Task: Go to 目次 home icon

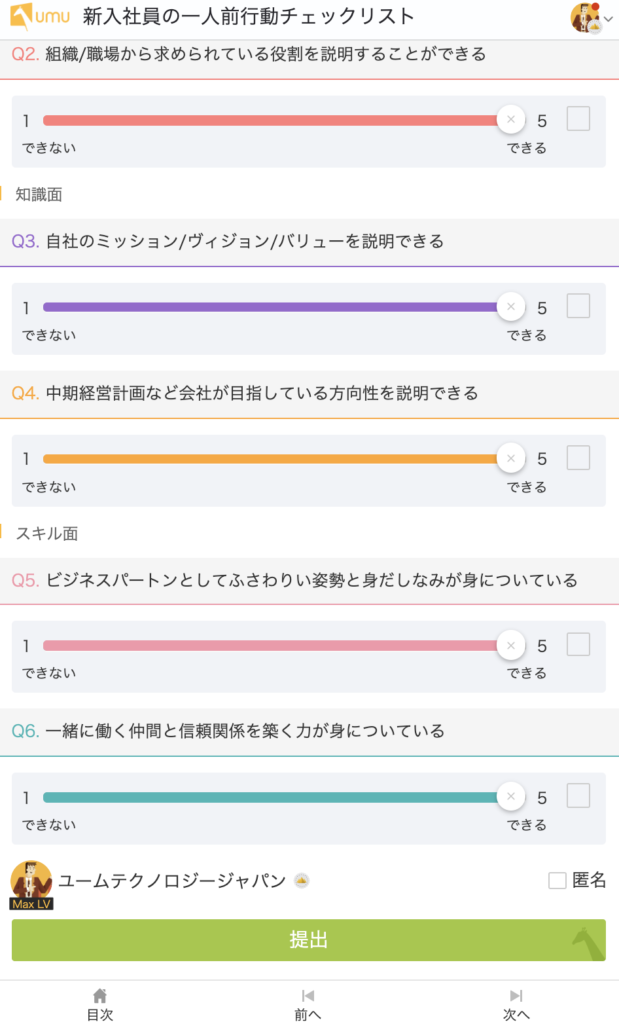Action: click(99, 996)
